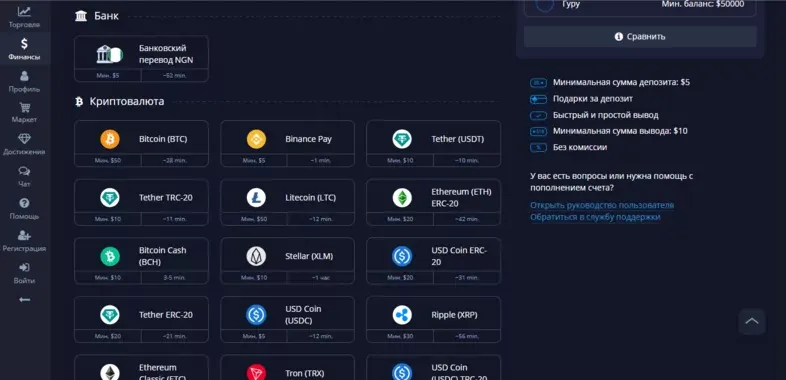Screen dimensions: 786x380
Task: Select the Гуру account radio button
Action: tap(545, 5)
